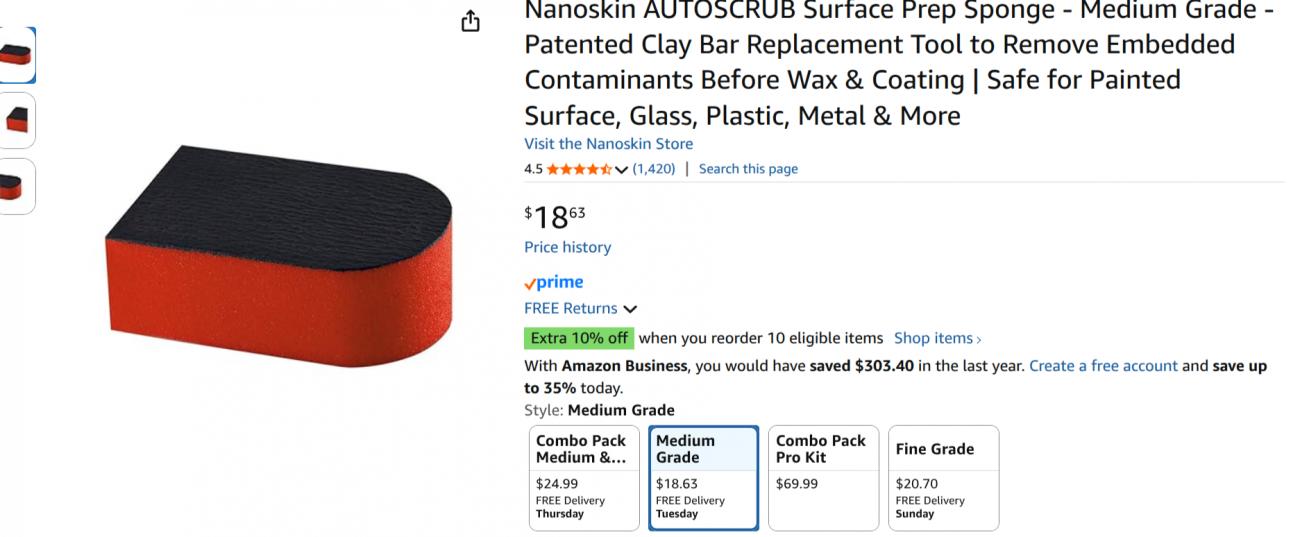Select the third product thumbnail
This screenshot has height=537, width=1300.
pyautogui.click(x=17, y=186)
